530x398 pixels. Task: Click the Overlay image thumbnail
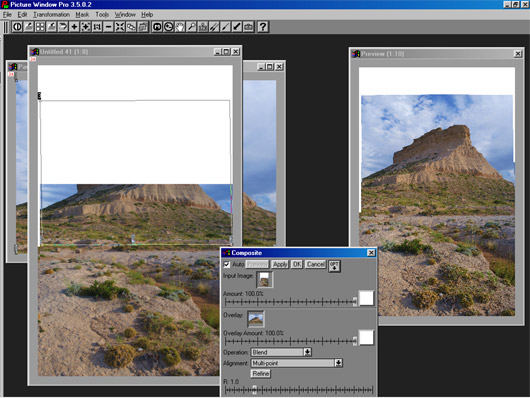[256, 319]
